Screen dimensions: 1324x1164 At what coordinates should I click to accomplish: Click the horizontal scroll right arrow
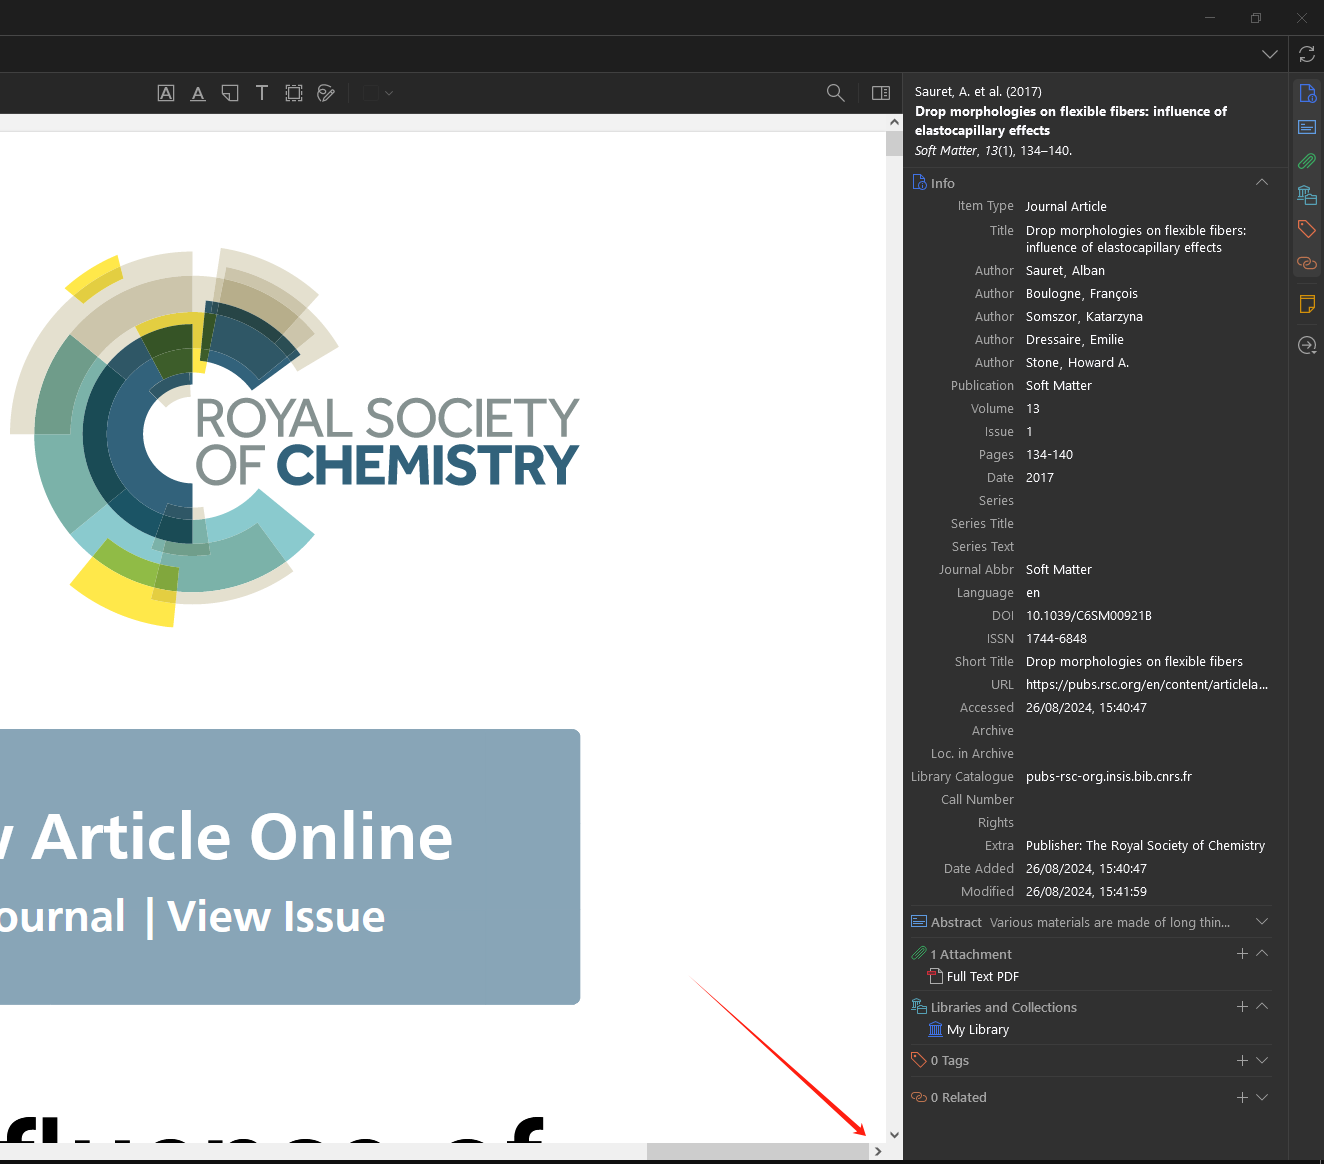tap(878, 1151)
